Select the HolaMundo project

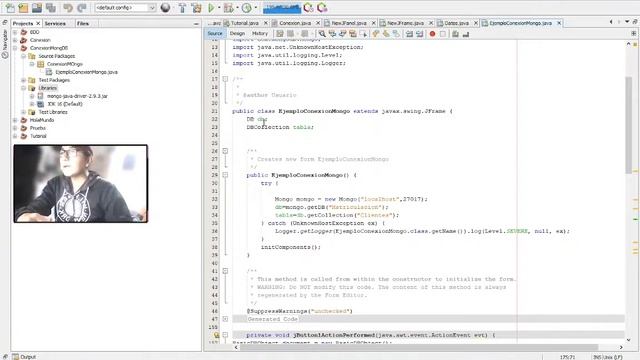click(42, 120)
